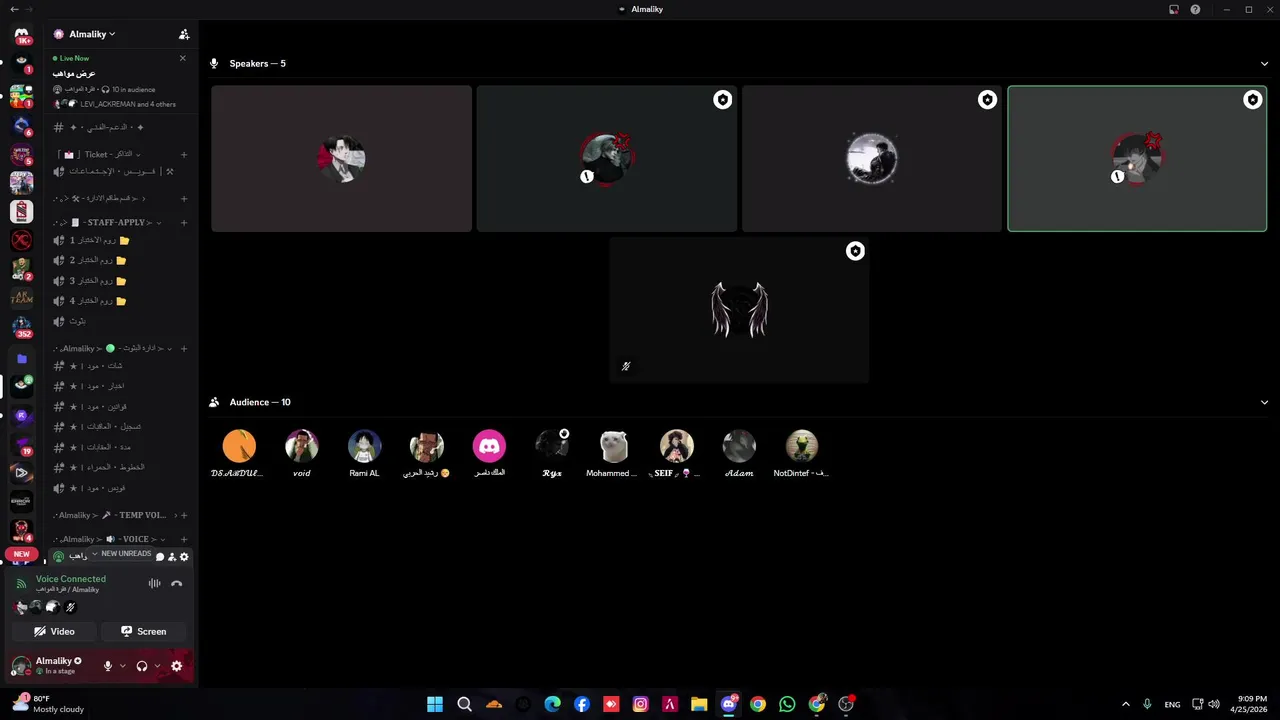Dismiss the Live Now stage banner
Screen dimensions: 1280x720
pyautogui.click(x=182, y=58)
